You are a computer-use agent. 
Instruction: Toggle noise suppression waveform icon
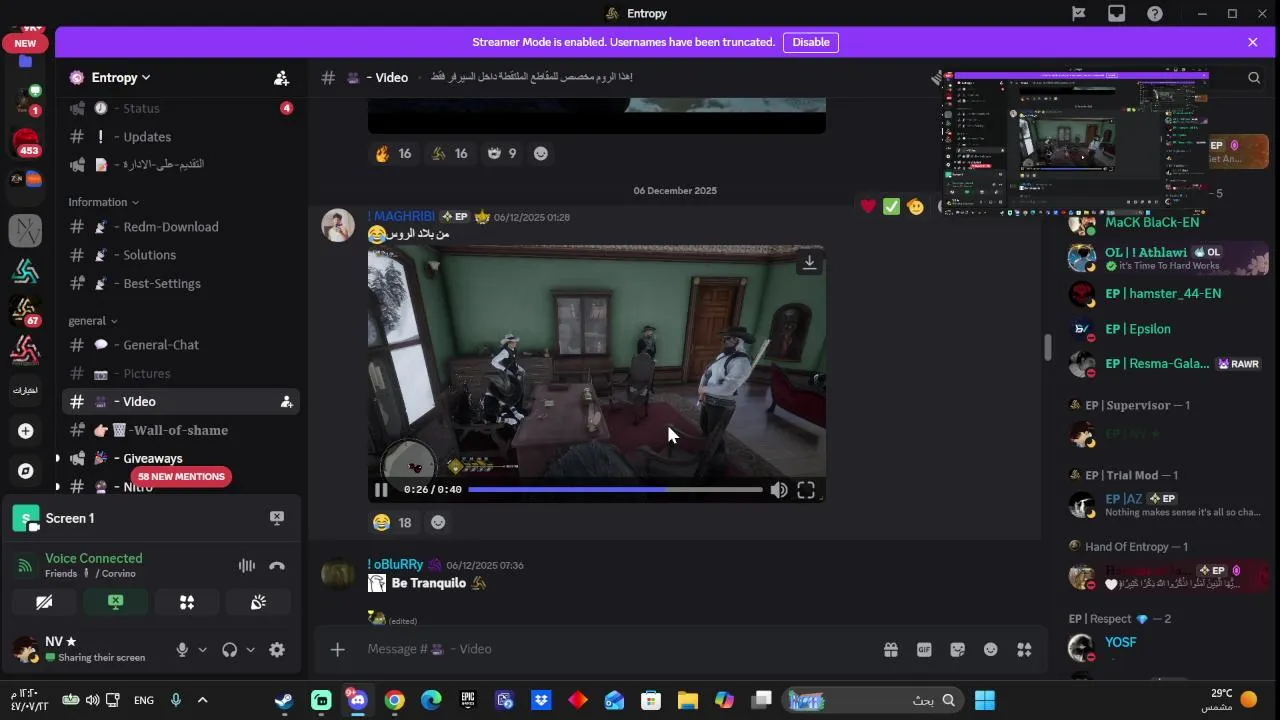point(246,566)
